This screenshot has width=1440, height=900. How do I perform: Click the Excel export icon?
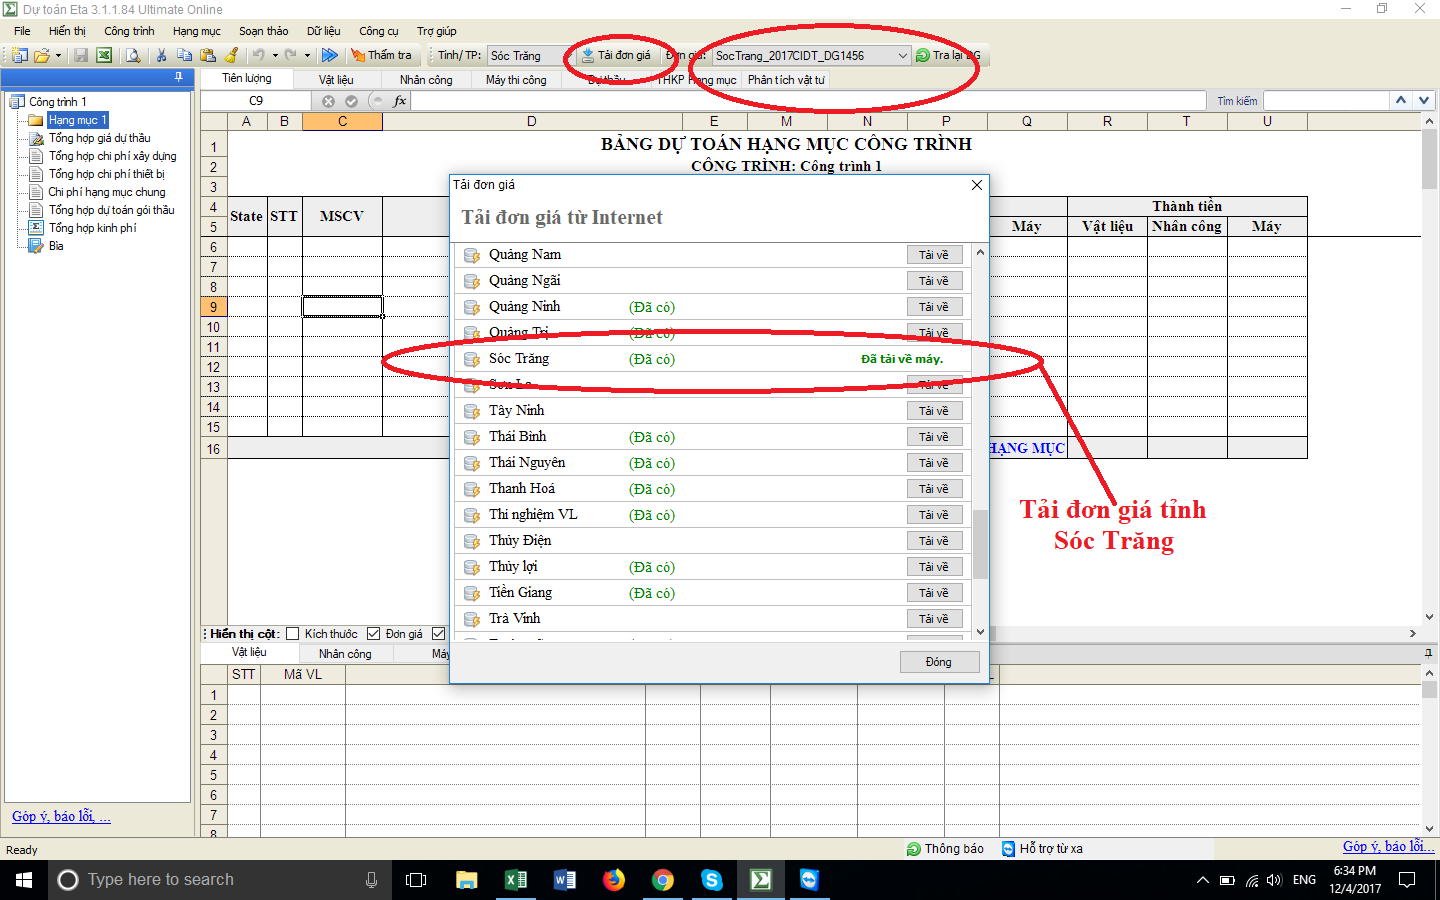tap(103, 55)
